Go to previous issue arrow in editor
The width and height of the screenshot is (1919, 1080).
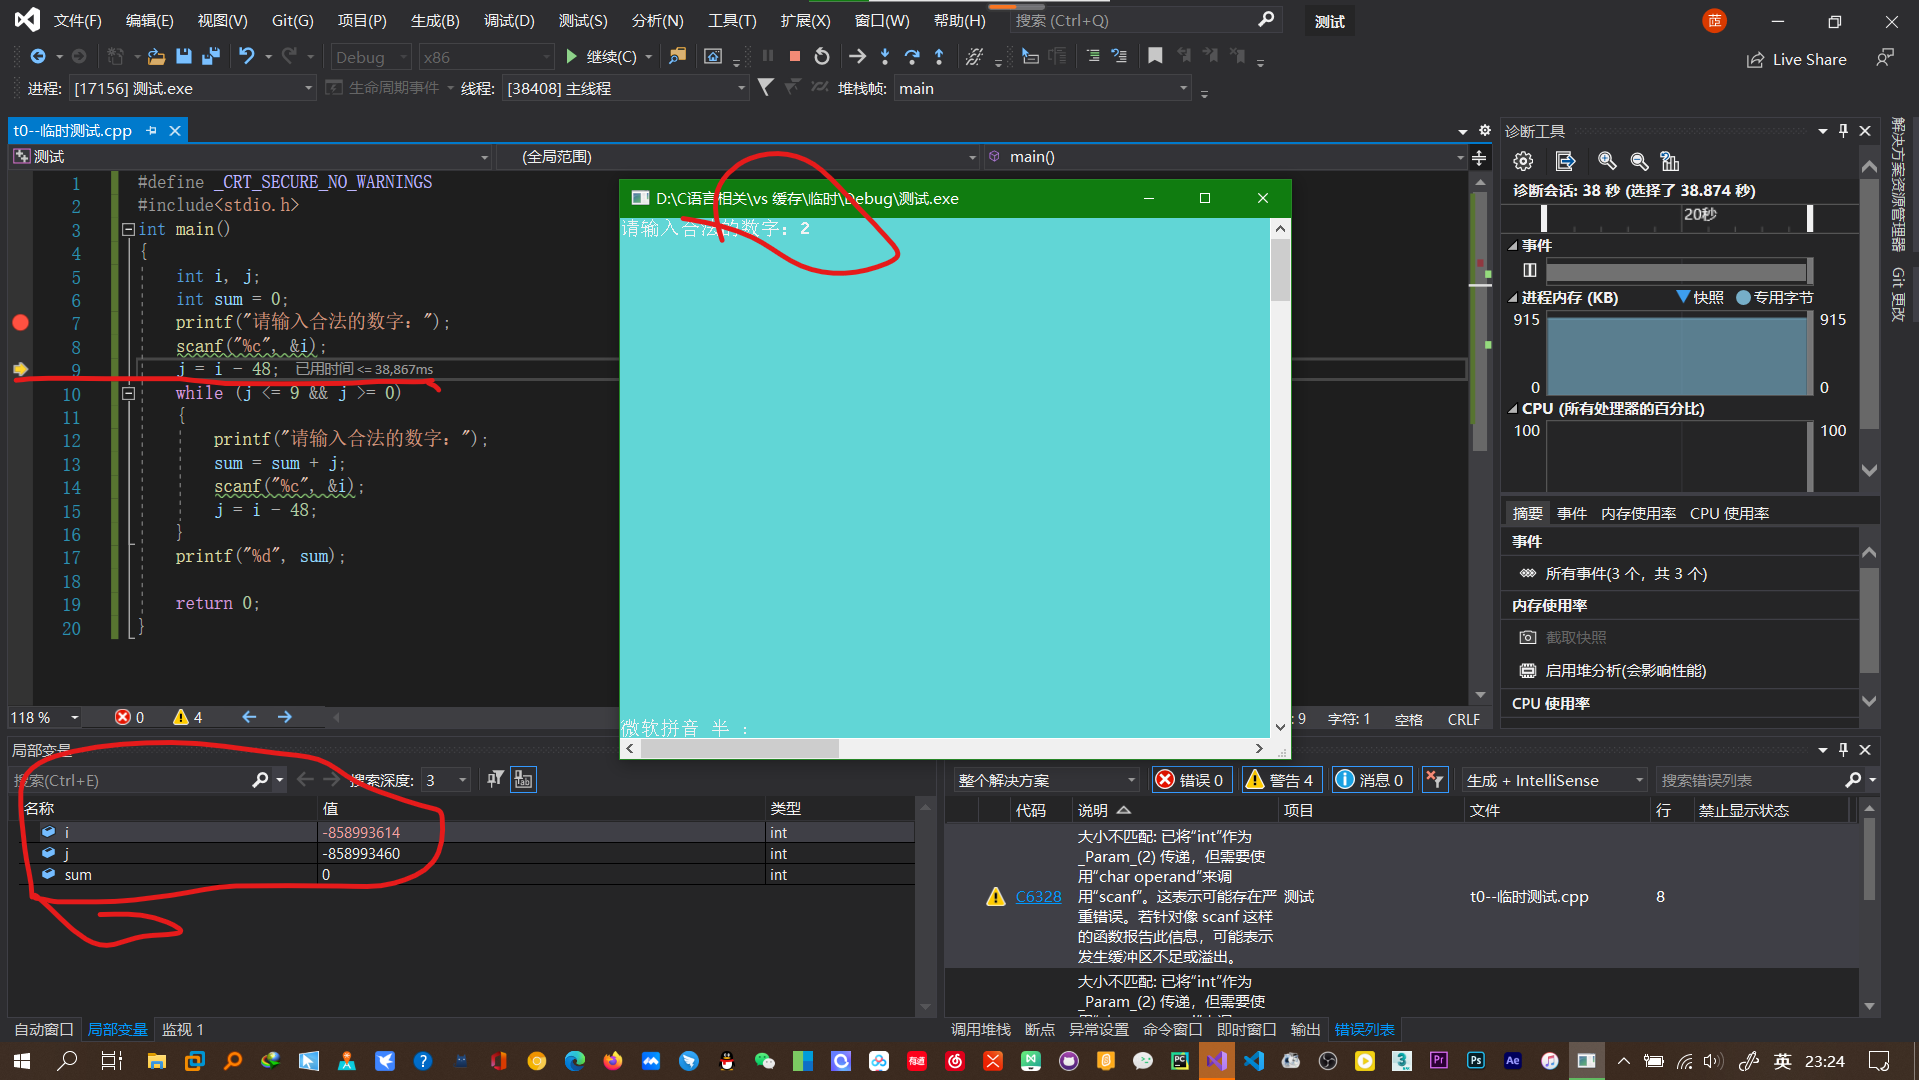coord(249,717)
